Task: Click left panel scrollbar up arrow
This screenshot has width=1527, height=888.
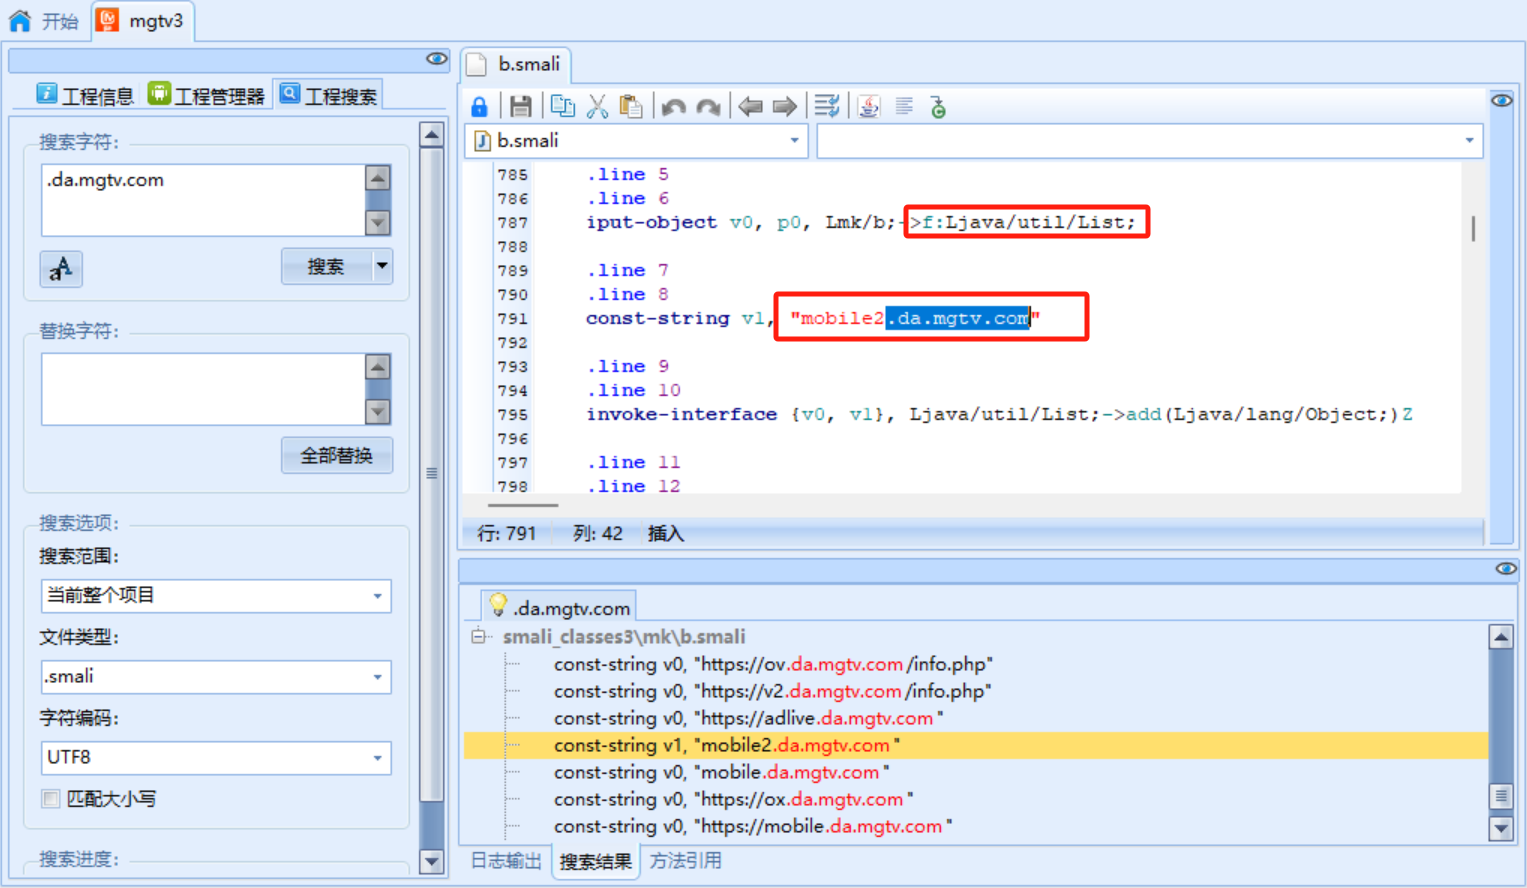Action: [x=432, y=135]
